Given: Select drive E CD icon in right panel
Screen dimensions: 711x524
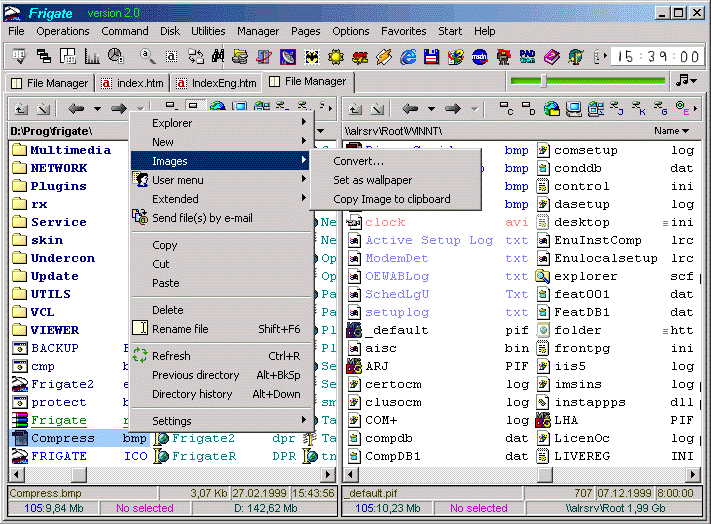Looking at the screenshot, I should click(682, 108).
